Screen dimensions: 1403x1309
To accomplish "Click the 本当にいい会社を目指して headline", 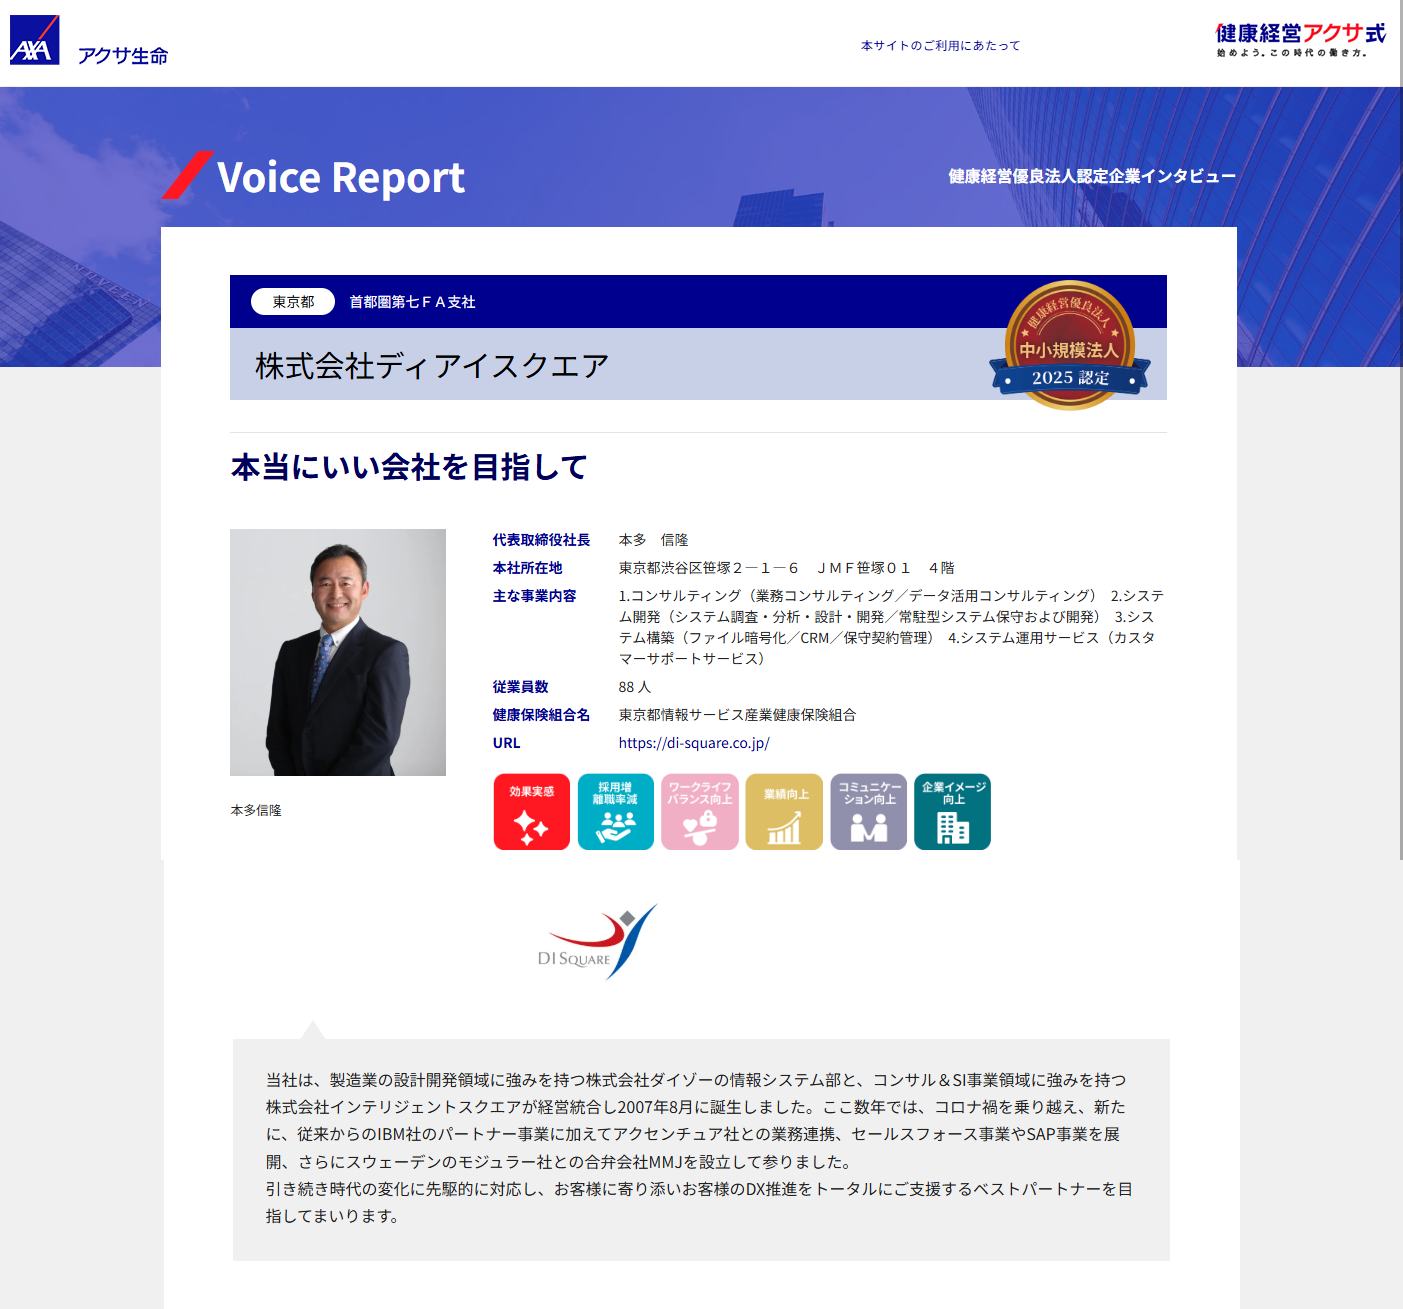I will click(409, 467).
